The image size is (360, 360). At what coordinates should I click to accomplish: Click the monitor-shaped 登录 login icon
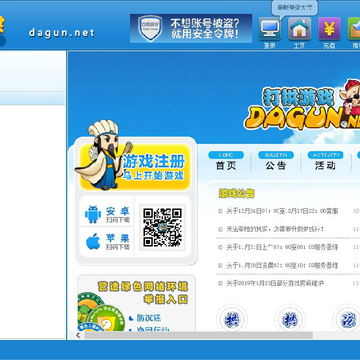pos(270,29)
